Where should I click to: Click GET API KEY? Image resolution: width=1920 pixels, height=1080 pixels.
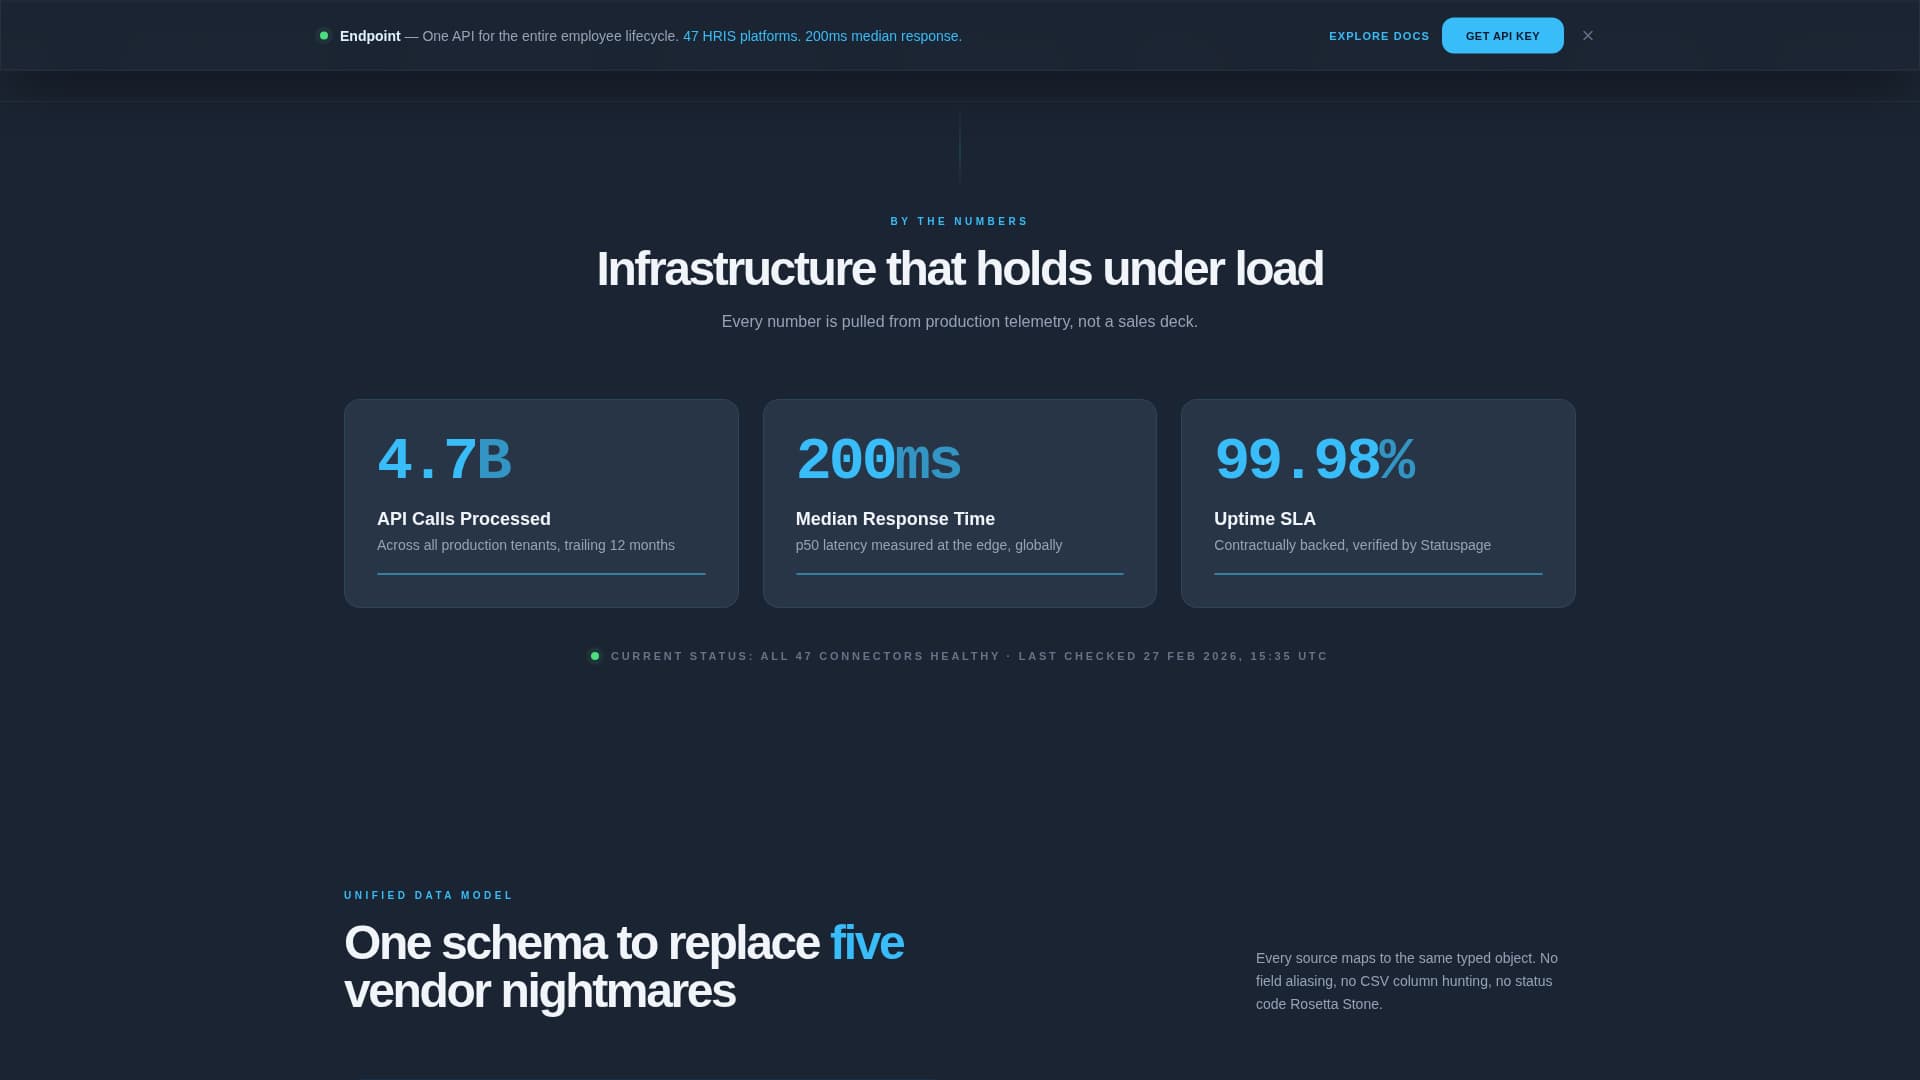(1502, 35)
